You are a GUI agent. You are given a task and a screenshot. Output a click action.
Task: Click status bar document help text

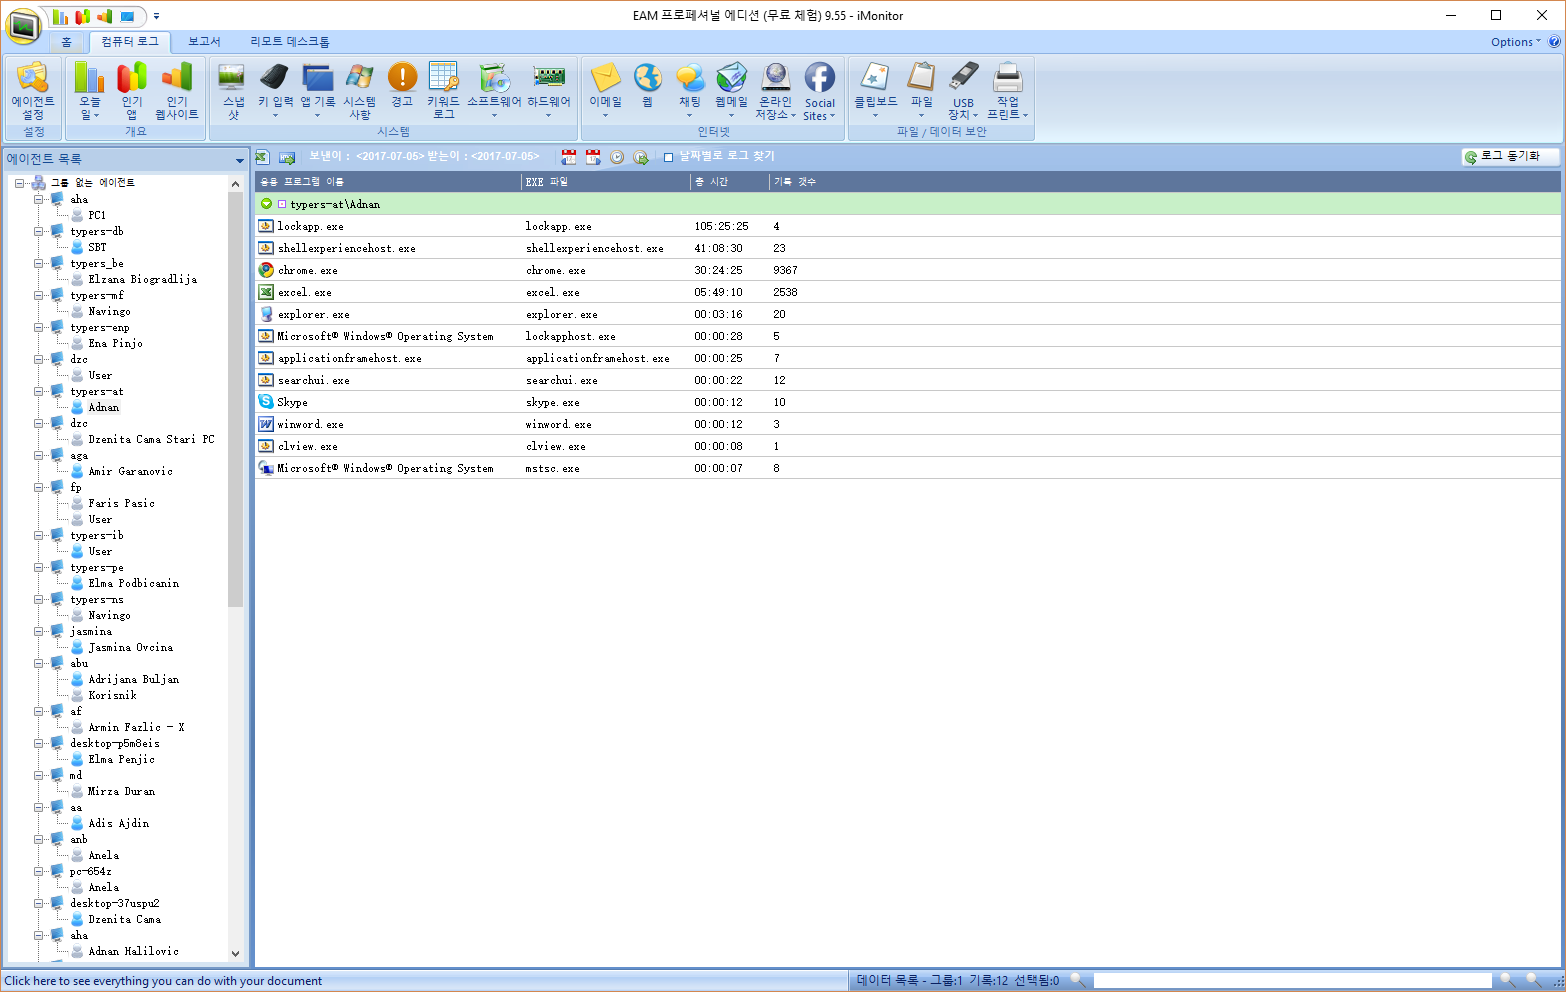(x=163, y=981)
